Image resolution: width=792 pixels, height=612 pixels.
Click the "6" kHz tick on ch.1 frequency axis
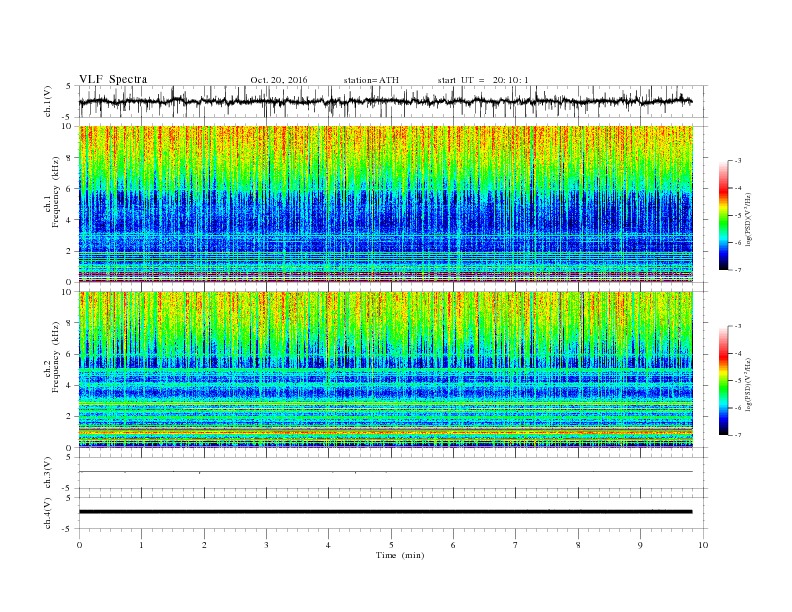point(70,189)
